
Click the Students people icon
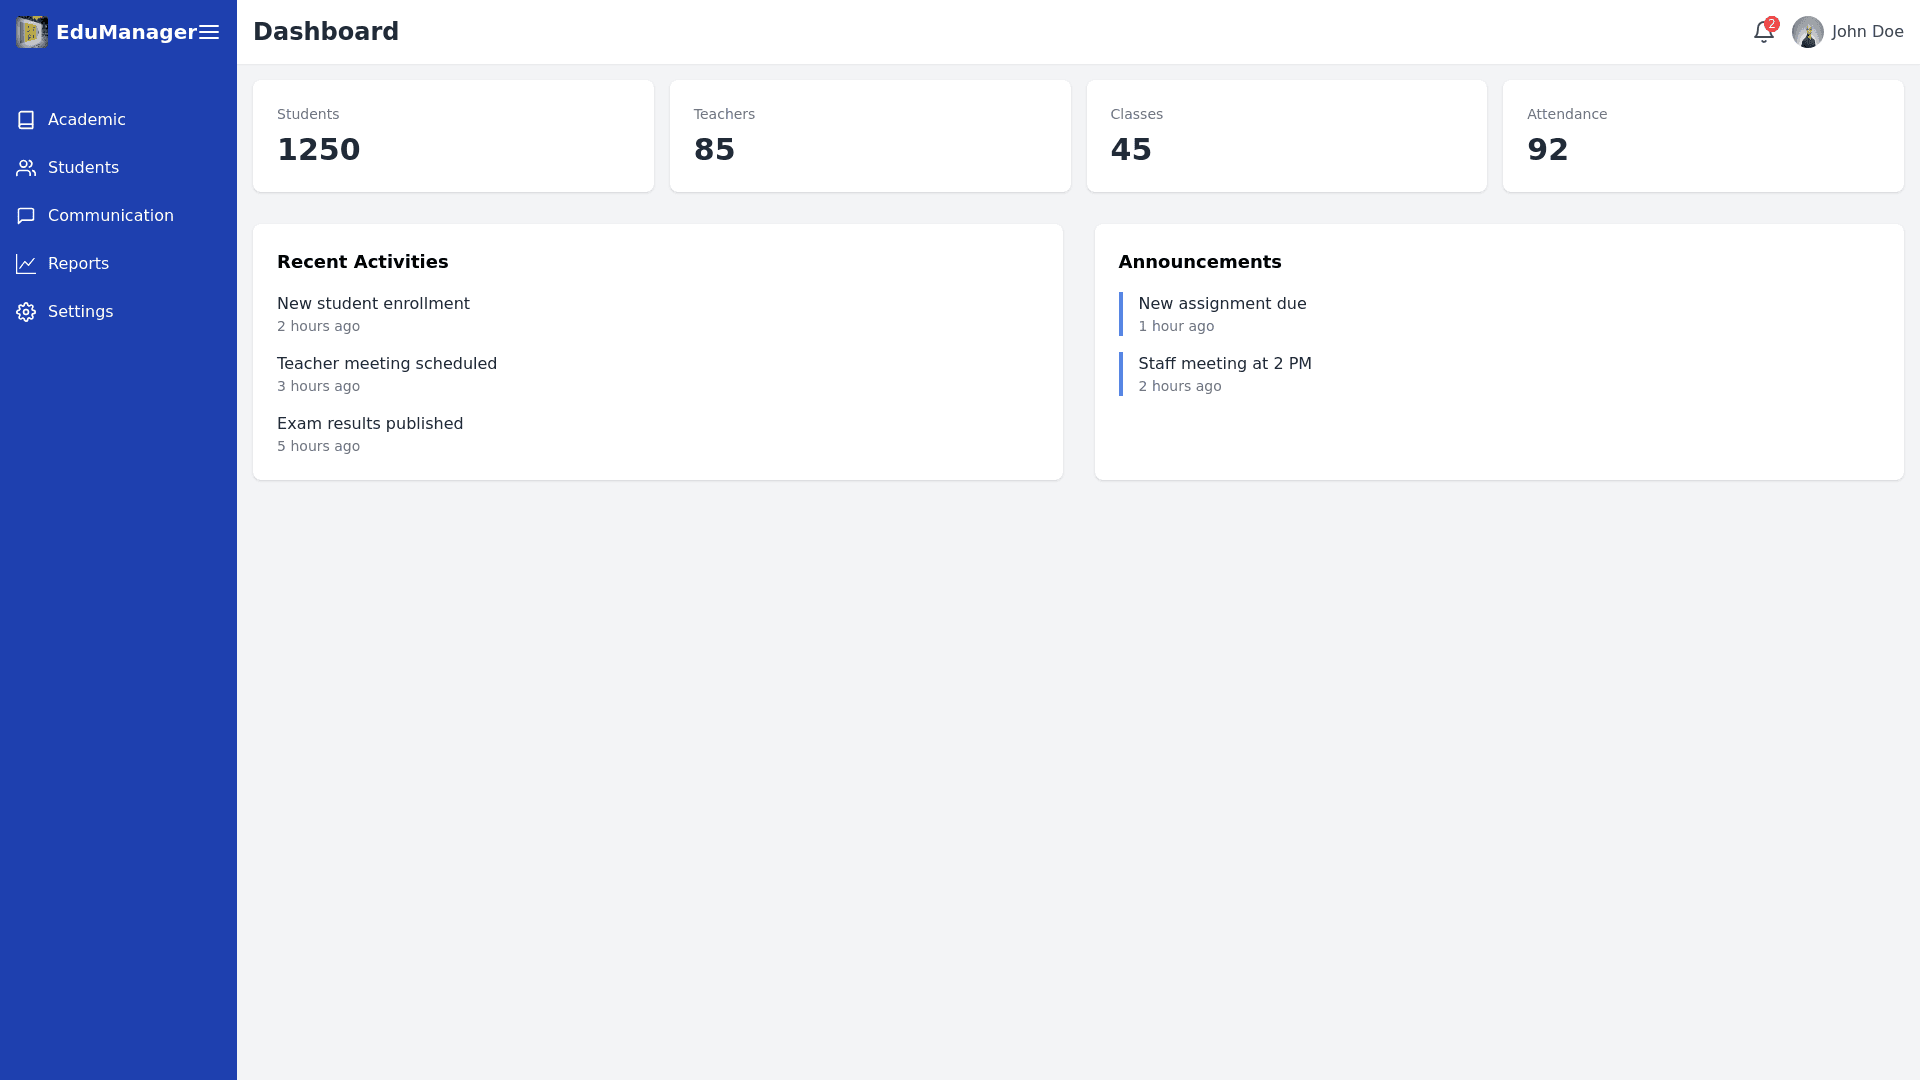tap(26, 168)
